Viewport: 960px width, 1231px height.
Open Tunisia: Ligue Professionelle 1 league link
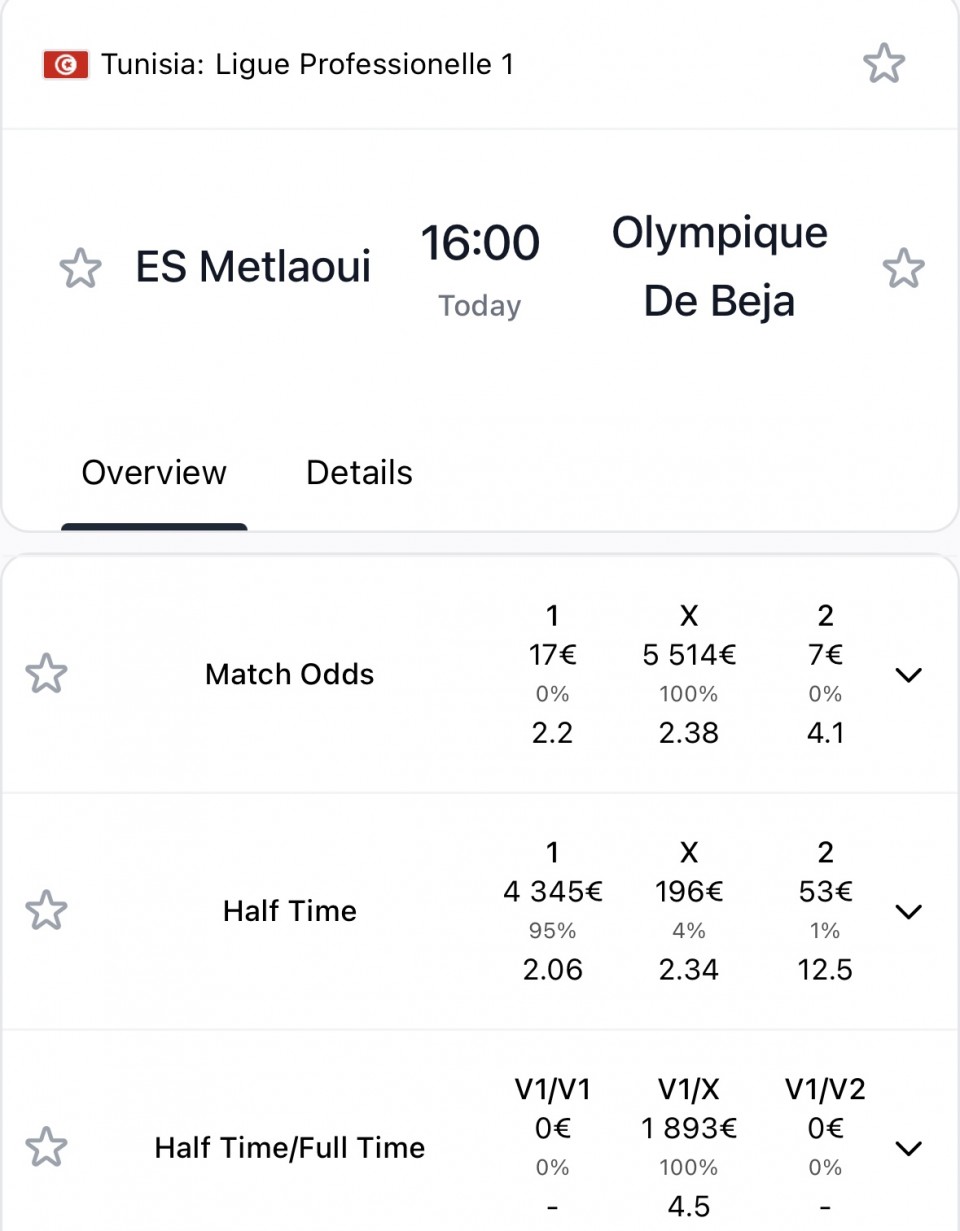308,65
